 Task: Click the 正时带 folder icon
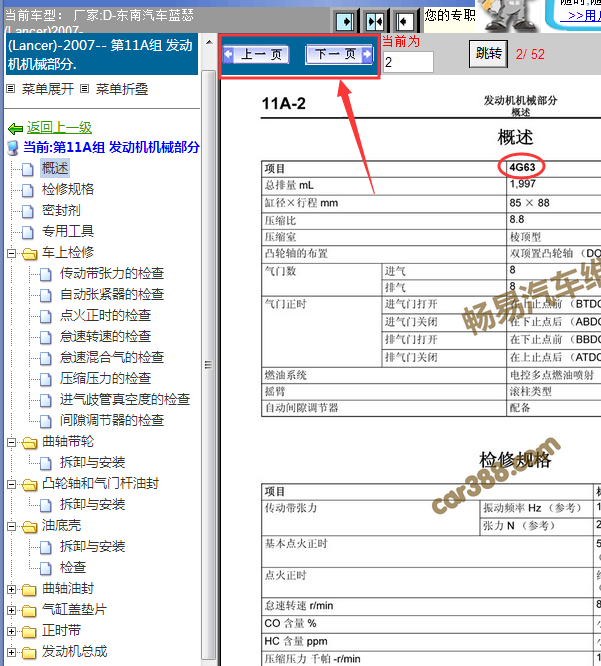tap(29, 632)
